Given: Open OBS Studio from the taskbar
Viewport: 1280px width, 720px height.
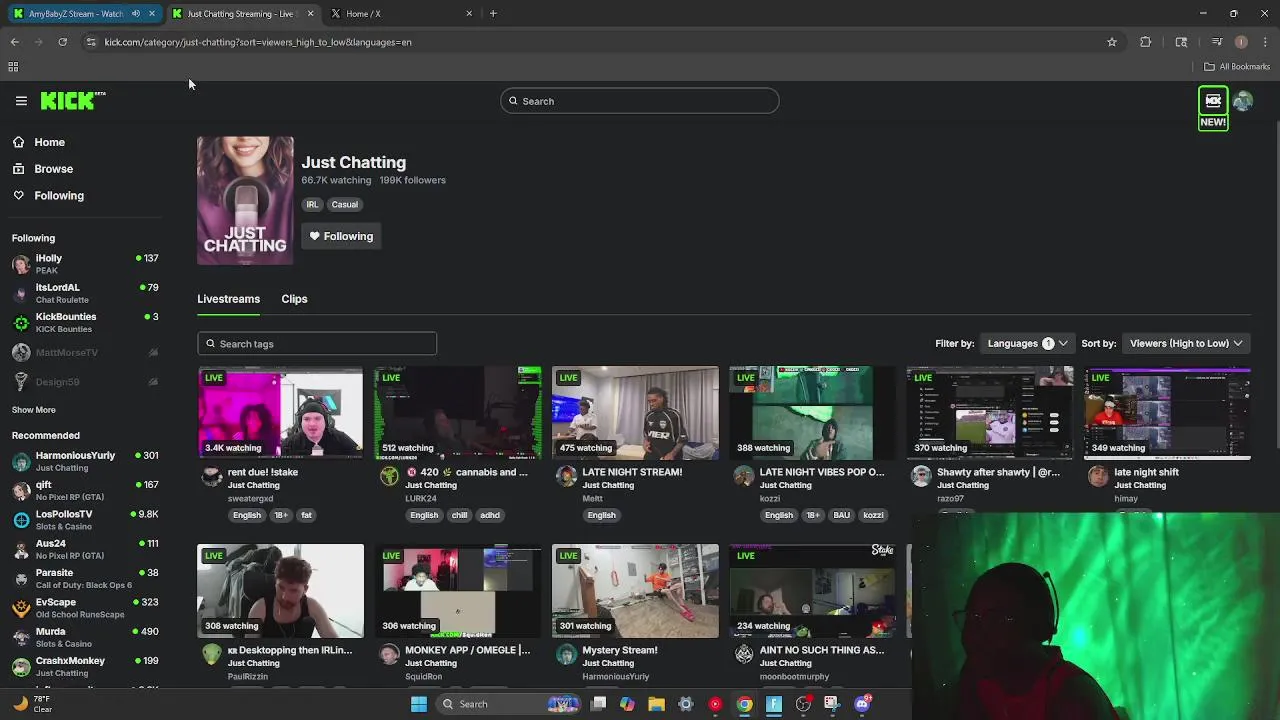Looking at the screenshot, I should pos(803,704).
